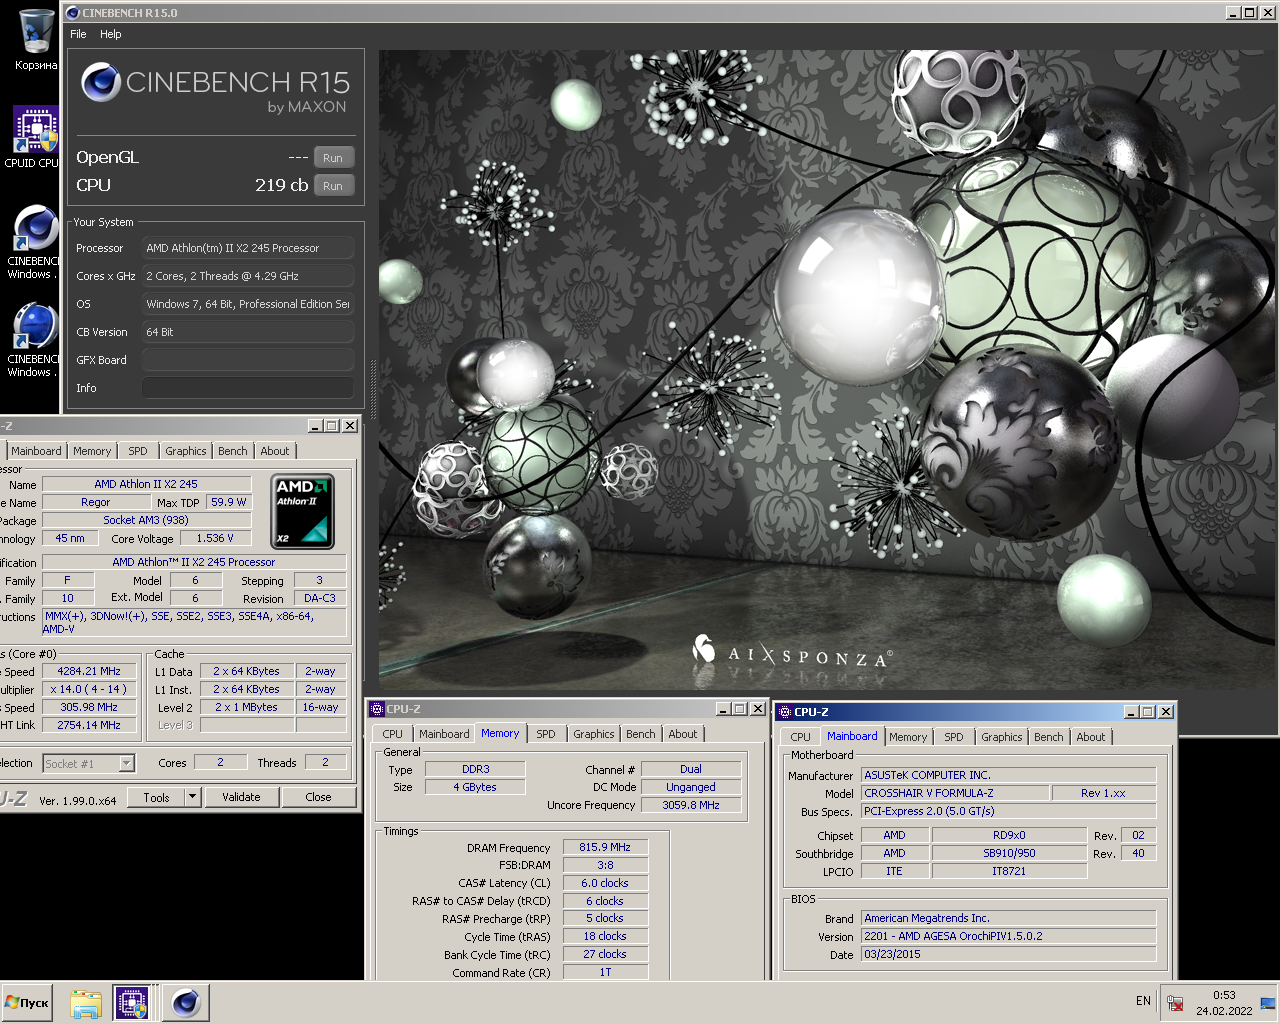Open the CPUID CPU-Z desktop shortcut
This screenshot has height=1024, width=1280.
[x=34, y=136]
